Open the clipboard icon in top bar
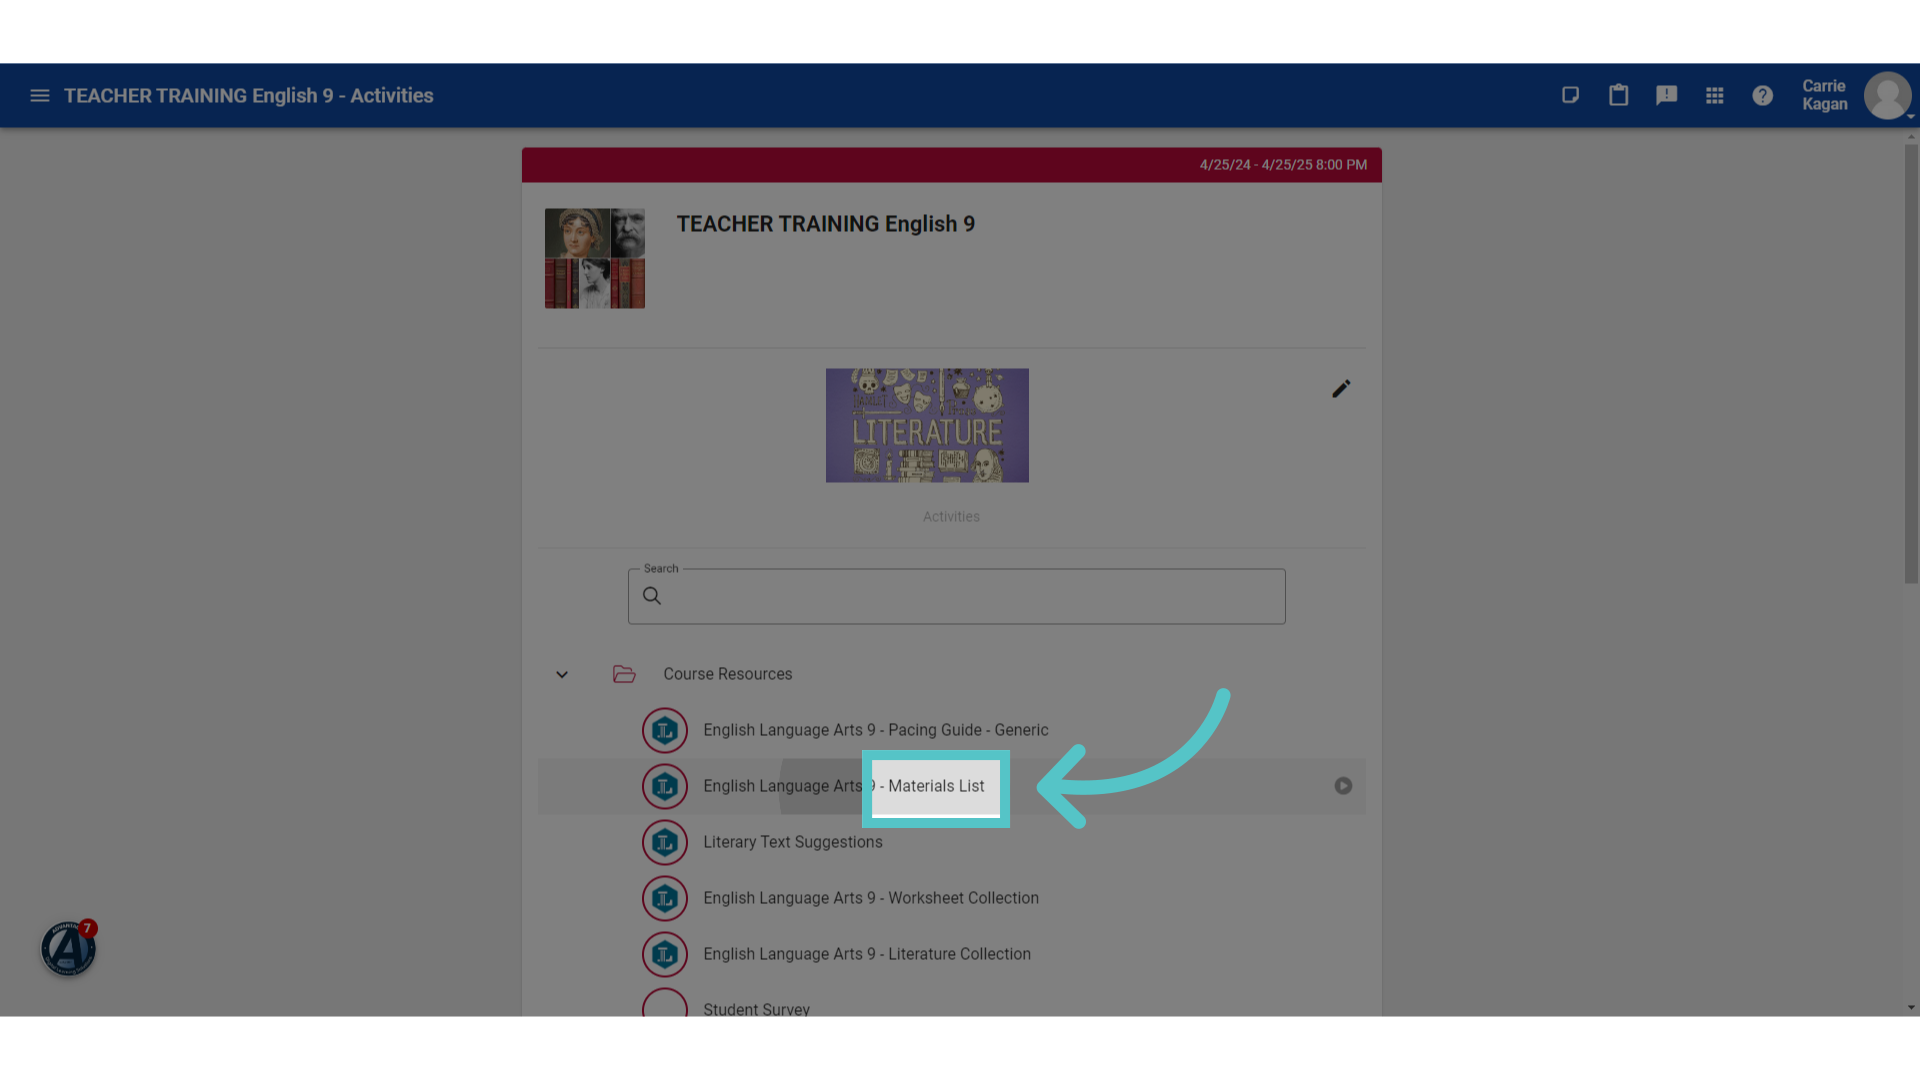Screen dimensions: 1920x1080 click(x=1618, y=95)
